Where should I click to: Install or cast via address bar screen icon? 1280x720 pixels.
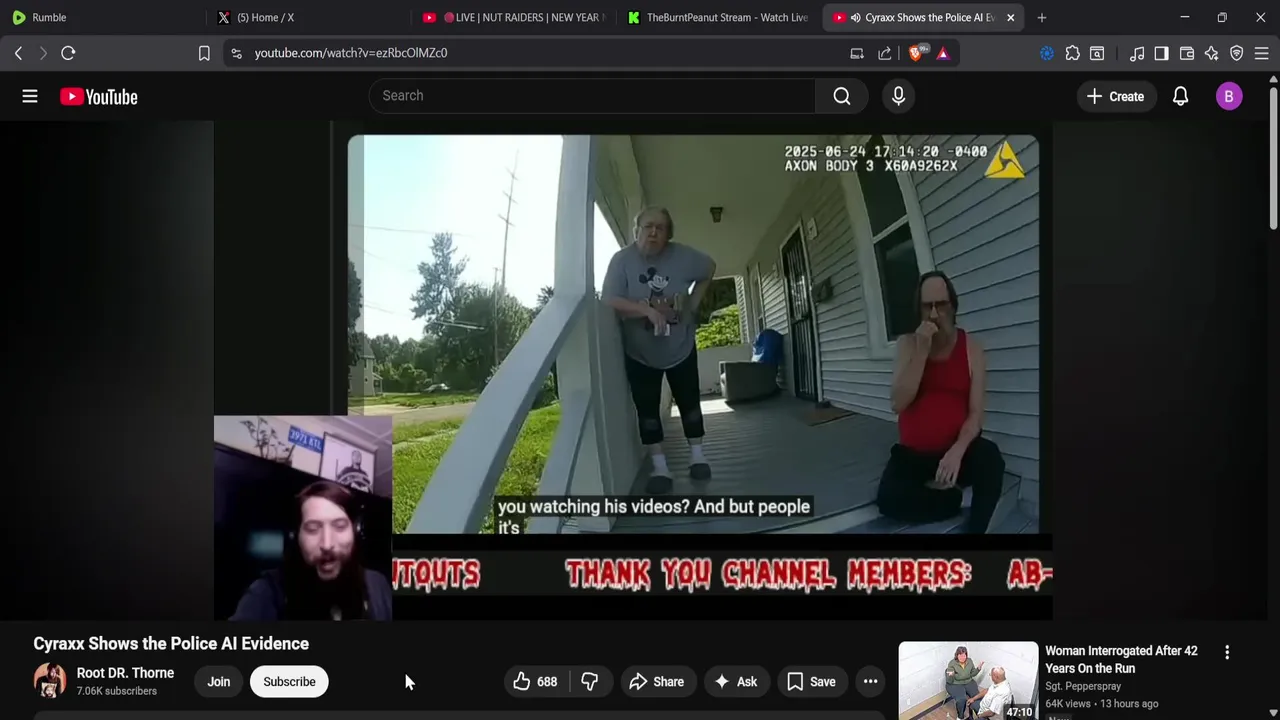857,53
